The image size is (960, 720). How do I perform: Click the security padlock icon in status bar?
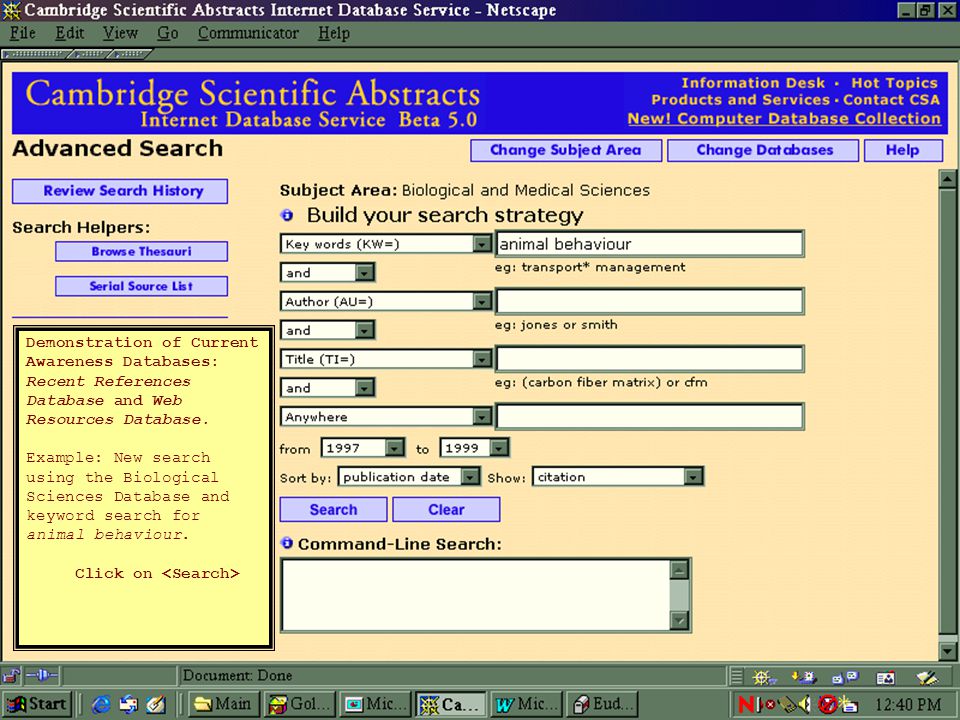point(11,676)
